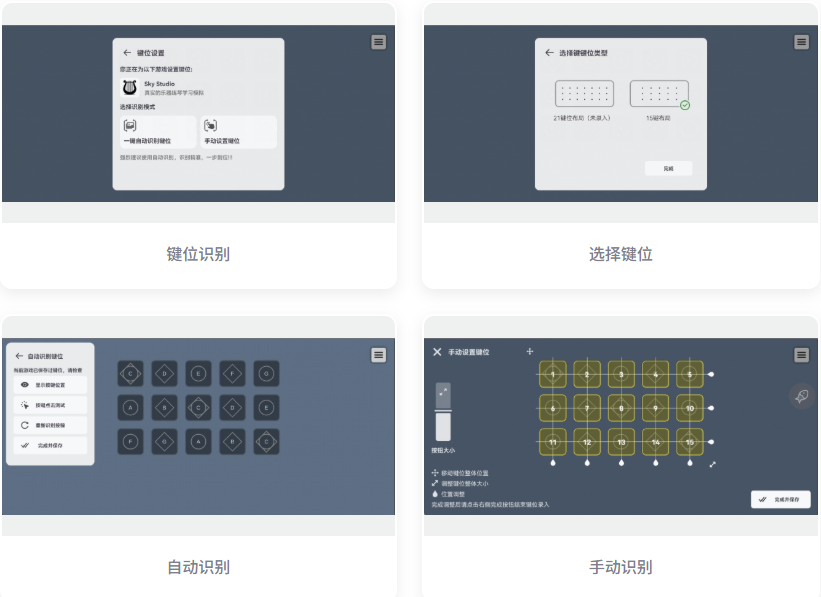This screenshot has height=597, width=821.
Task: Click the 重新识别键位 refresh icon
Action: [x=24, y=424]
